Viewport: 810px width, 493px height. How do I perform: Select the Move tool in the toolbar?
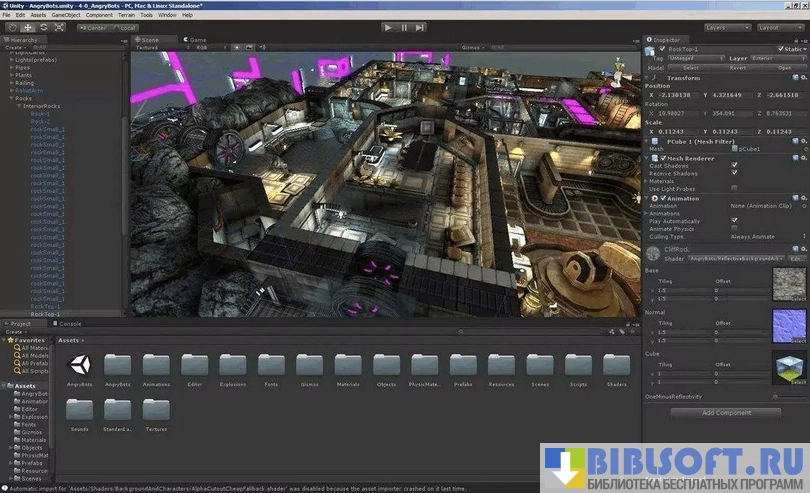pos(27,27)
